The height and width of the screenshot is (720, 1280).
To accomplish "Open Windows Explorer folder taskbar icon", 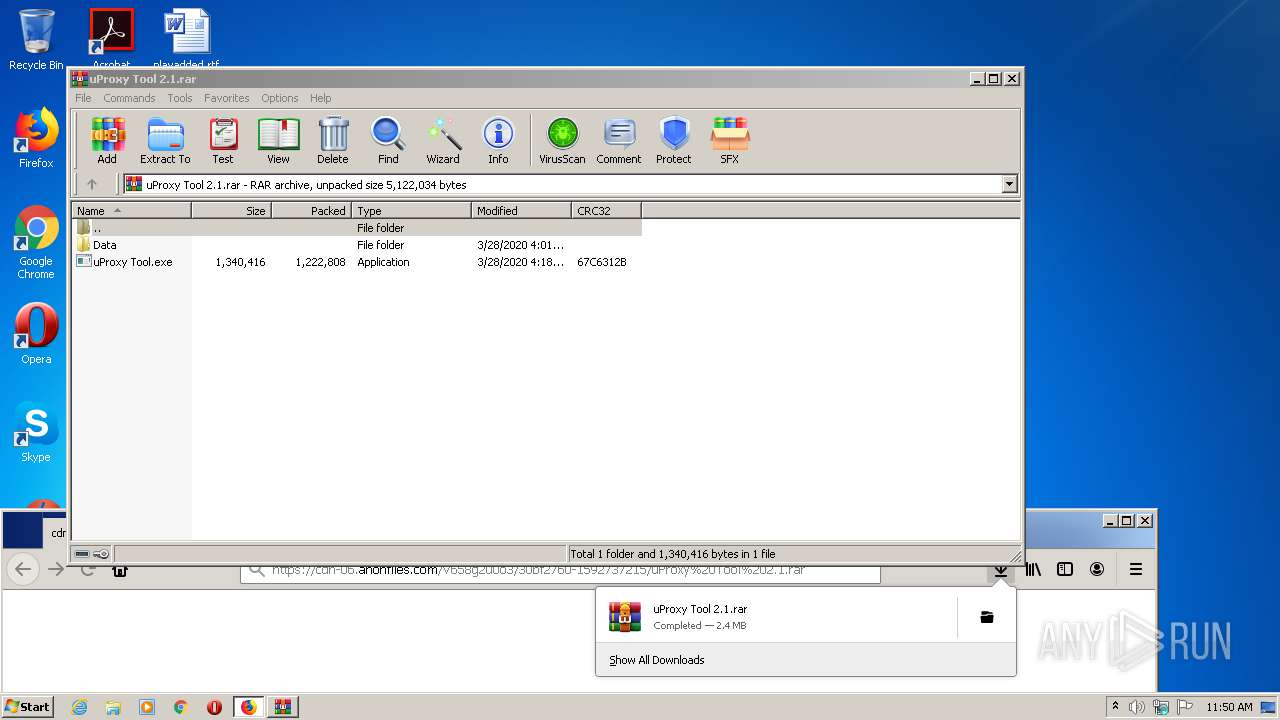I will (x=113, y=707).
